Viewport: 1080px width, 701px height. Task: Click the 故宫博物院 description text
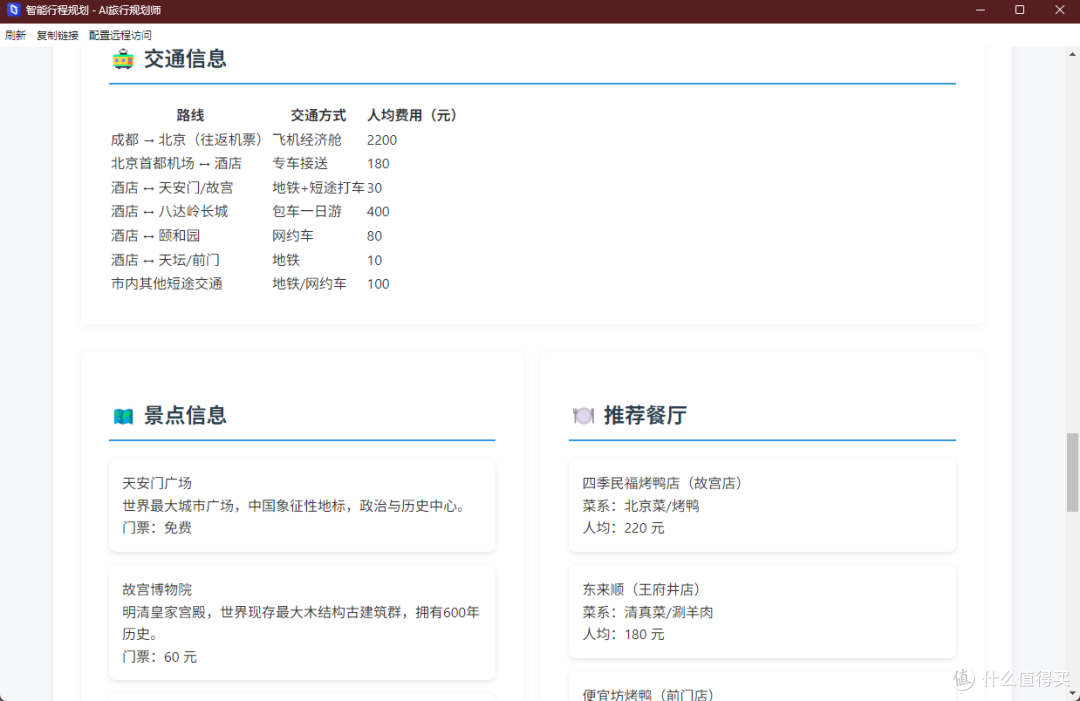click(x=301, y=623)
